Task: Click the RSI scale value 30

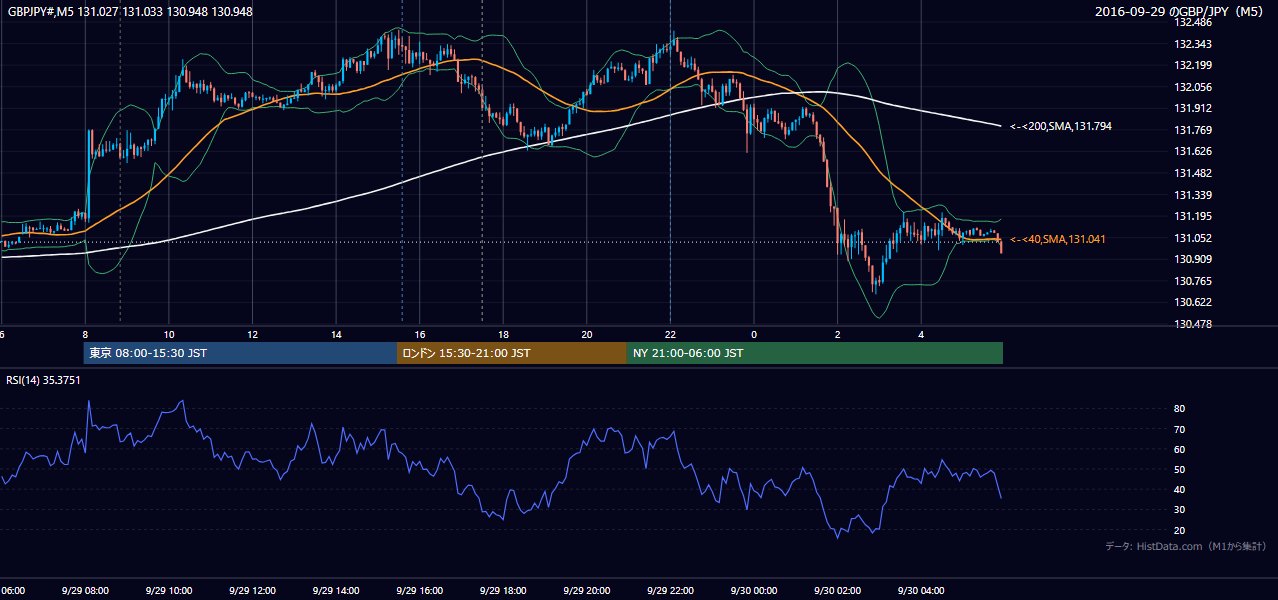Action: click(1180, 509)
